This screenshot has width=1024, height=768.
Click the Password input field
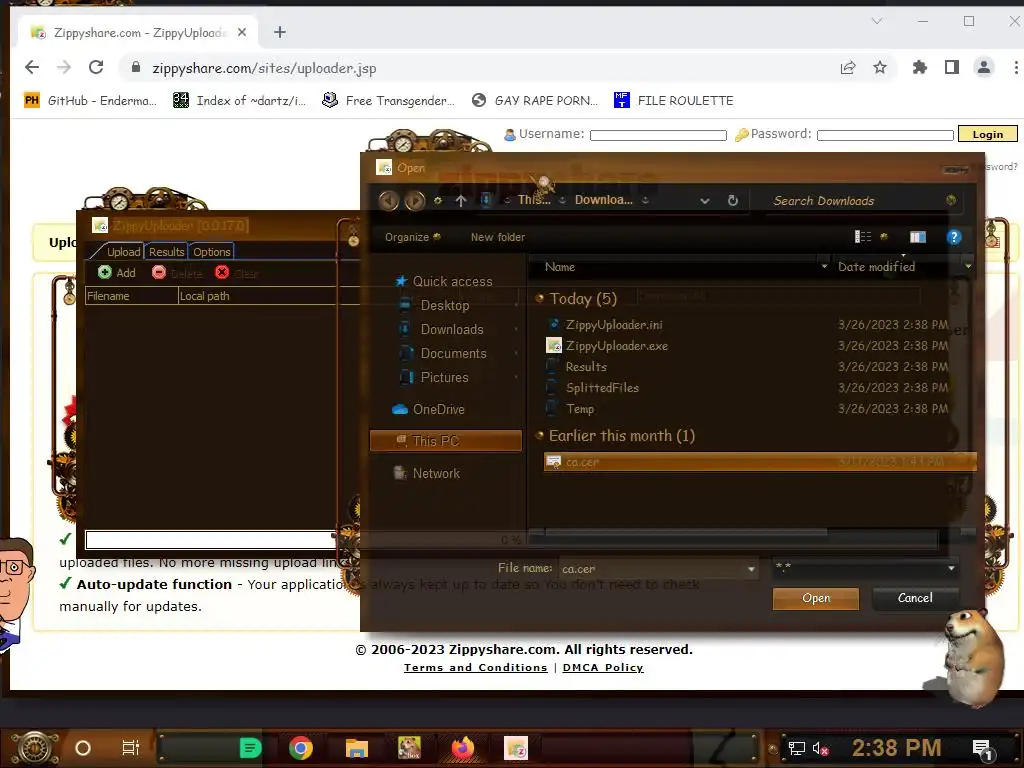pos(885,135)
